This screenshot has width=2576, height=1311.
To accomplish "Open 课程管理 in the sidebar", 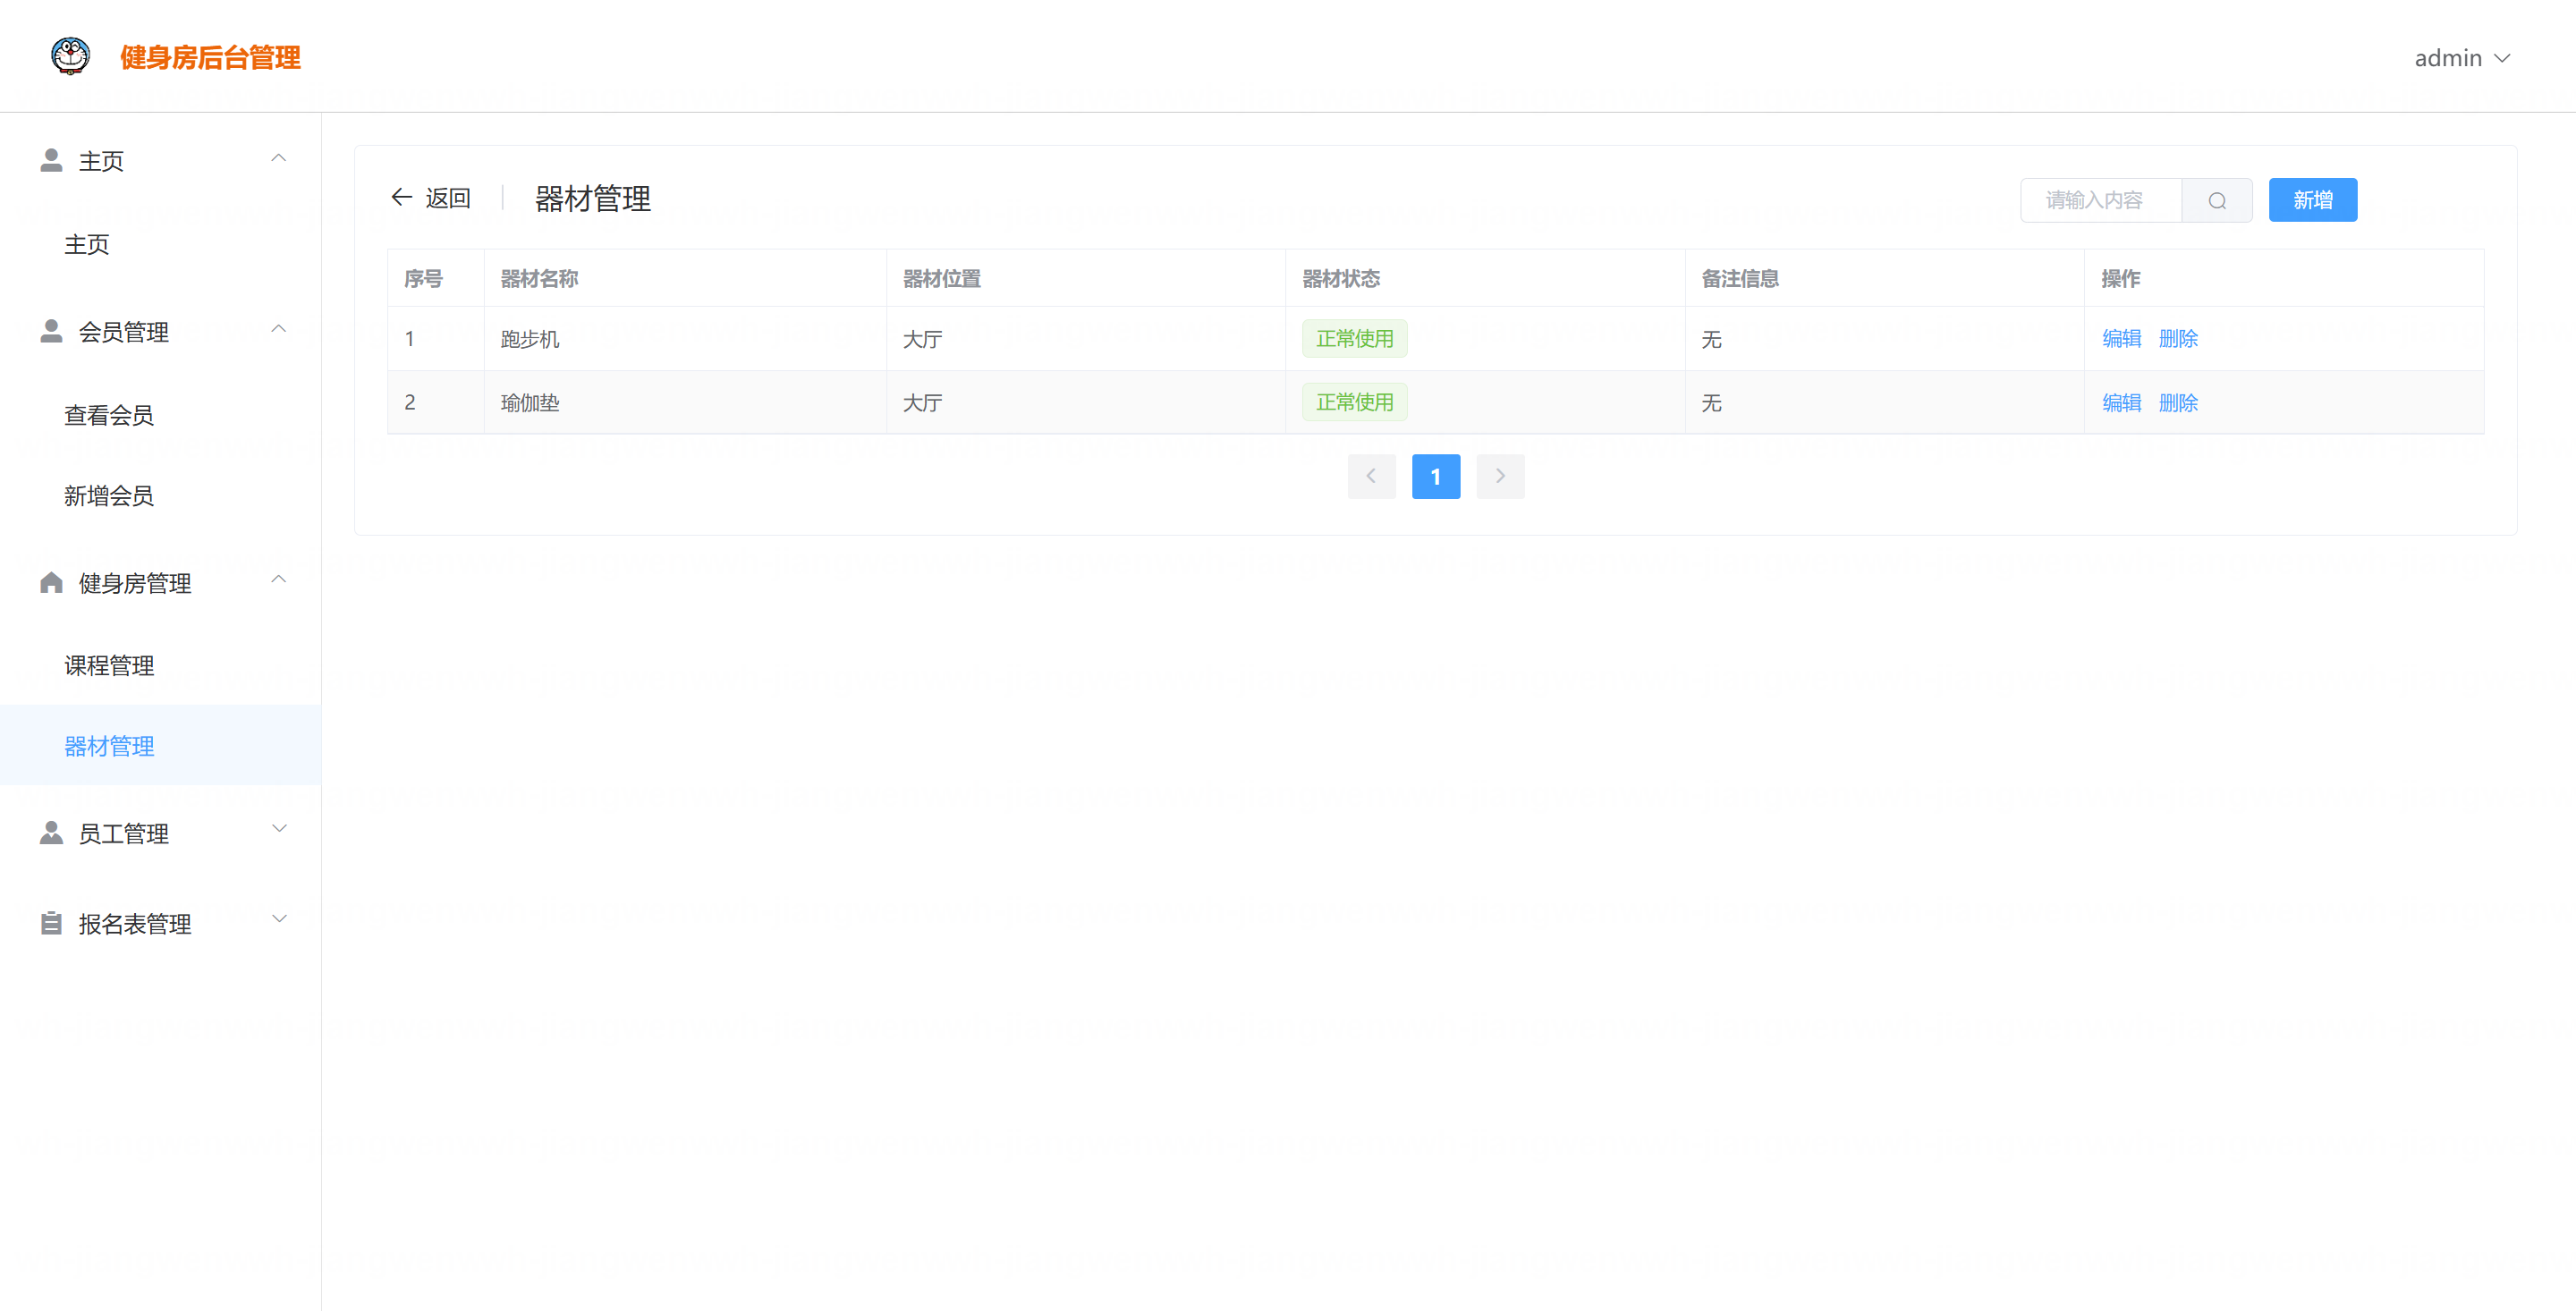I will (x=109, y=665).
